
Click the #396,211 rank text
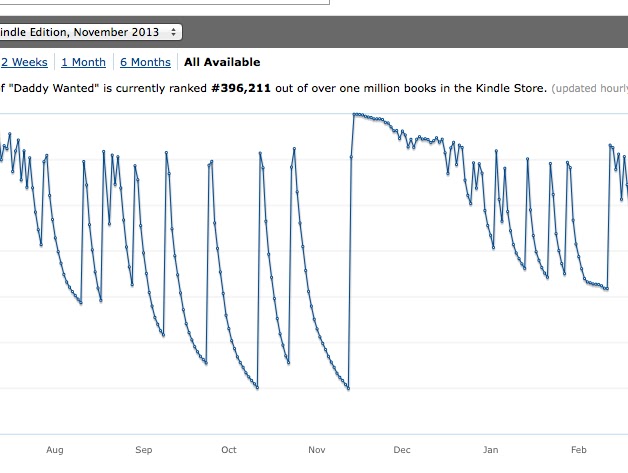[x=241, y=88]
